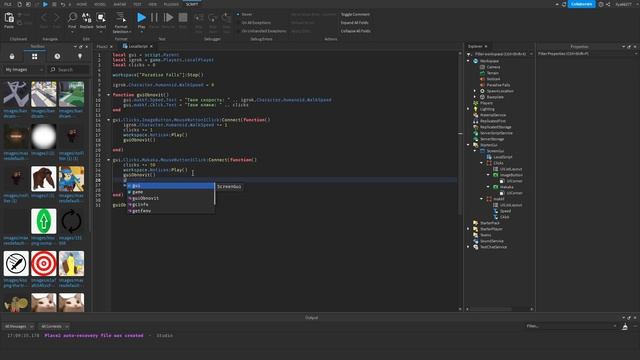Click the Lighting bulb icon in Explorer

click(476, 109)
